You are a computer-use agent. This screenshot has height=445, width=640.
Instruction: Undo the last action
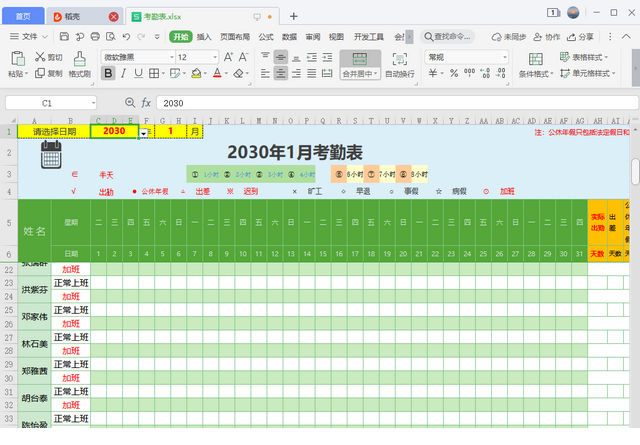pos(126,37)
